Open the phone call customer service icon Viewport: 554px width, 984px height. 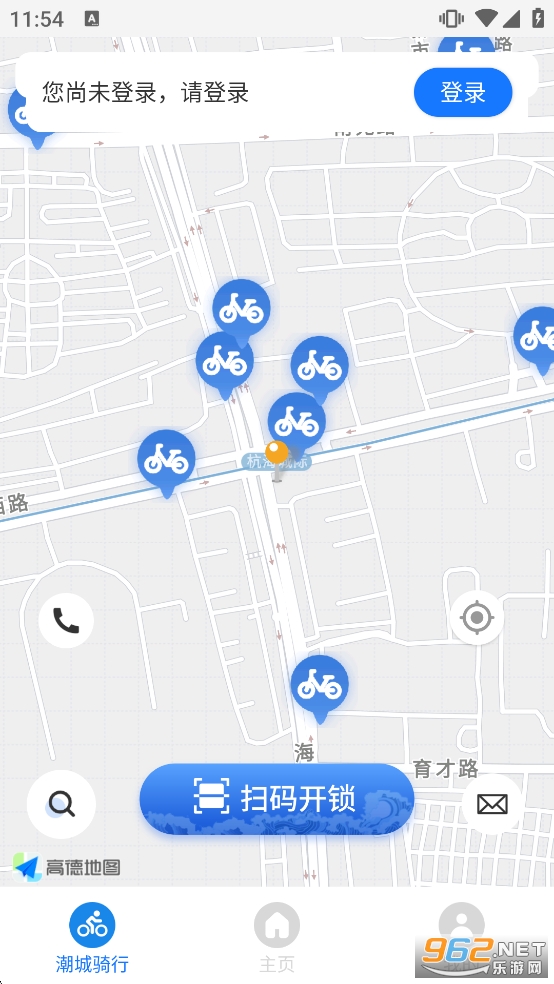point(66,621)
